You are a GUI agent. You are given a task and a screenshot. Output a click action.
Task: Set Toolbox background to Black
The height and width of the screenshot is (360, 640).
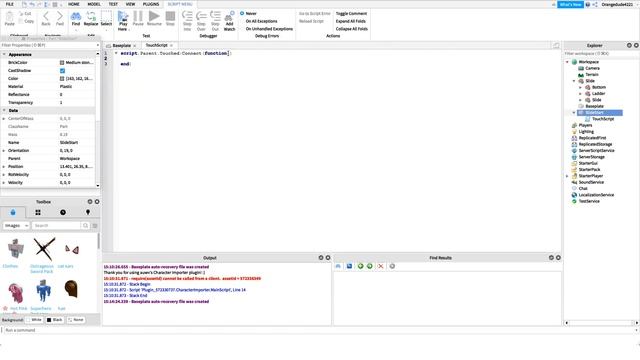54,320
